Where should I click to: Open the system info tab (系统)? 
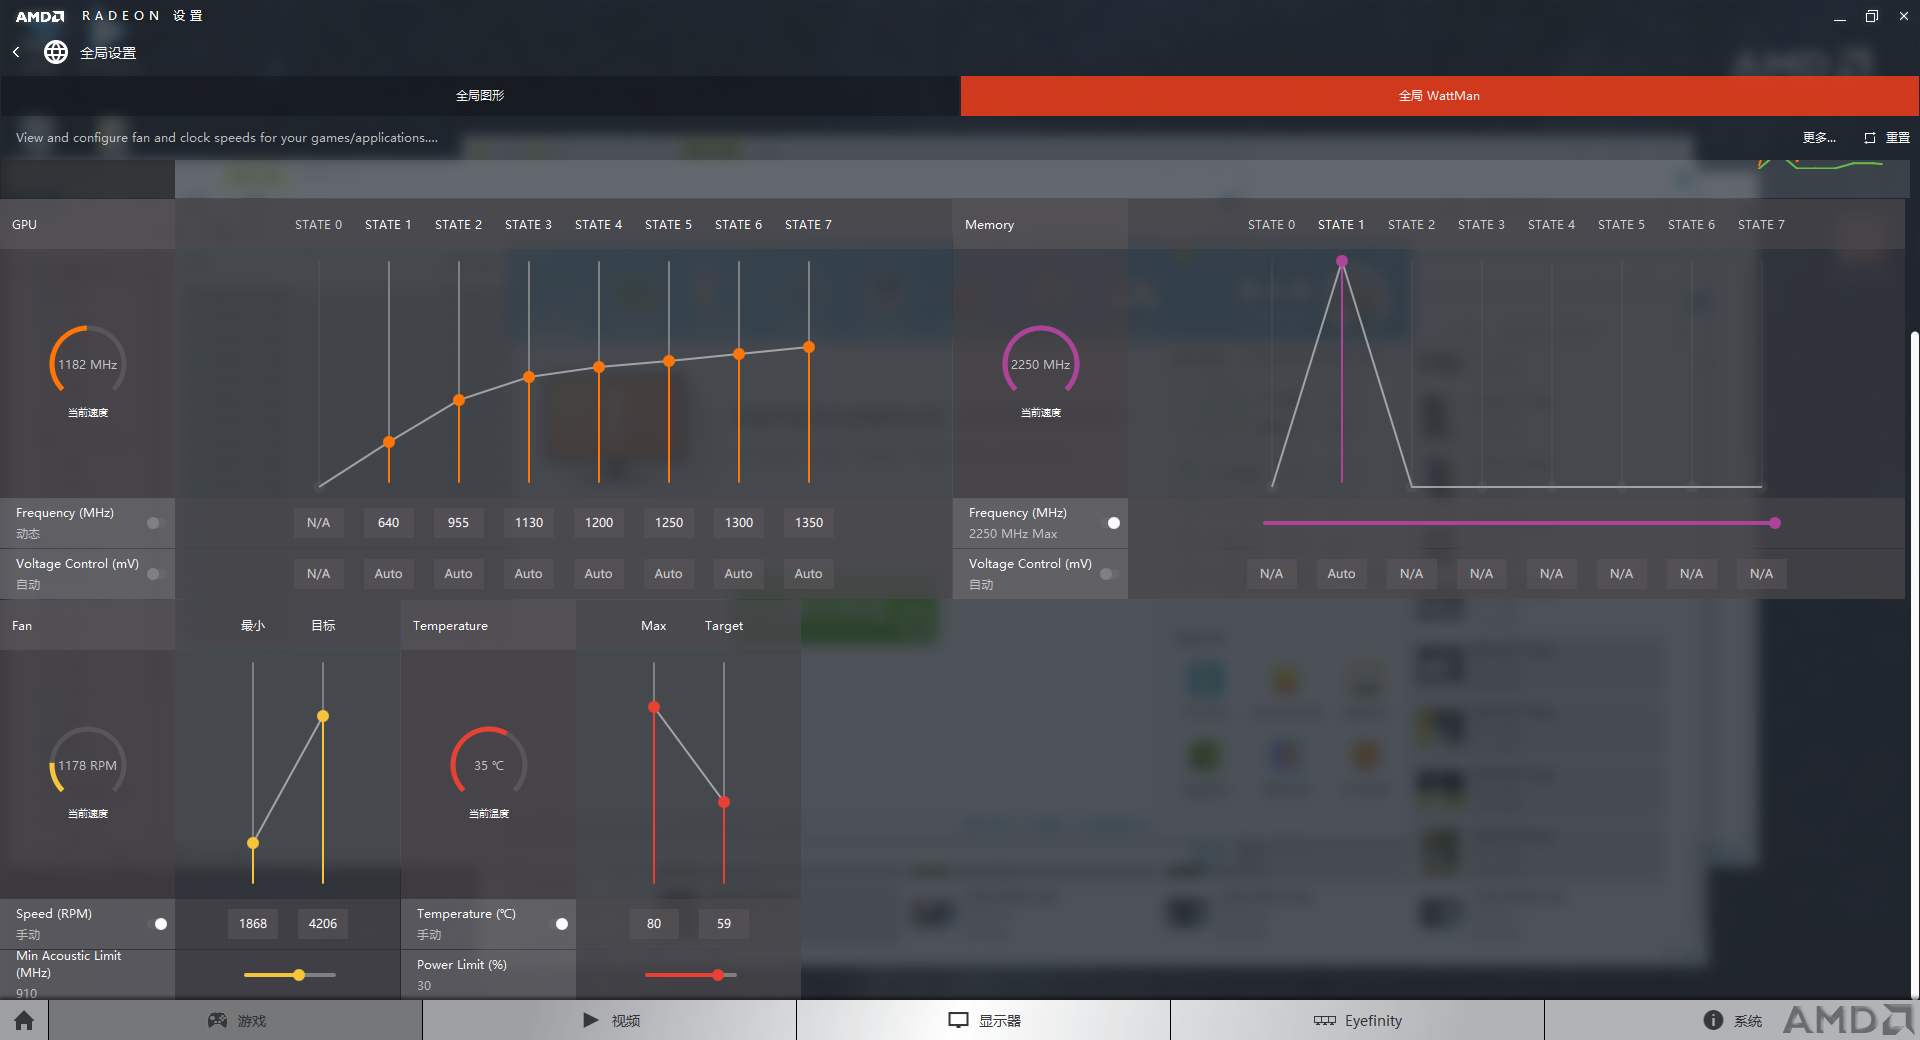tap(1732, 1020)
